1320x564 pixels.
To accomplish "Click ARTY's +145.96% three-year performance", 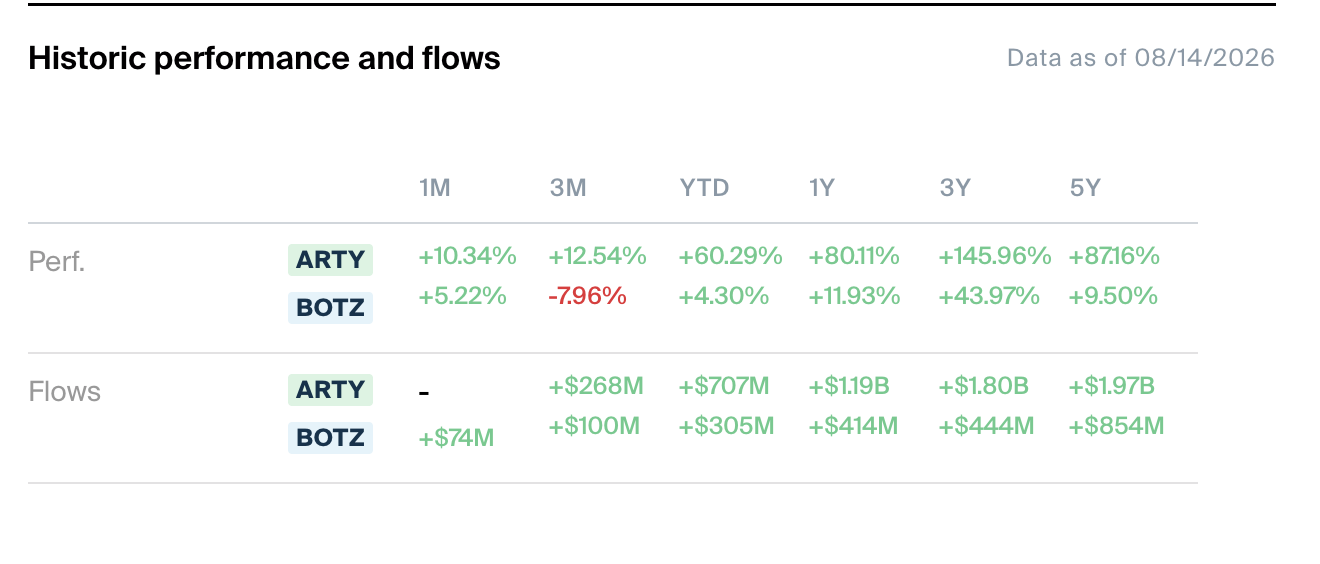I will [x=995, y=256].
